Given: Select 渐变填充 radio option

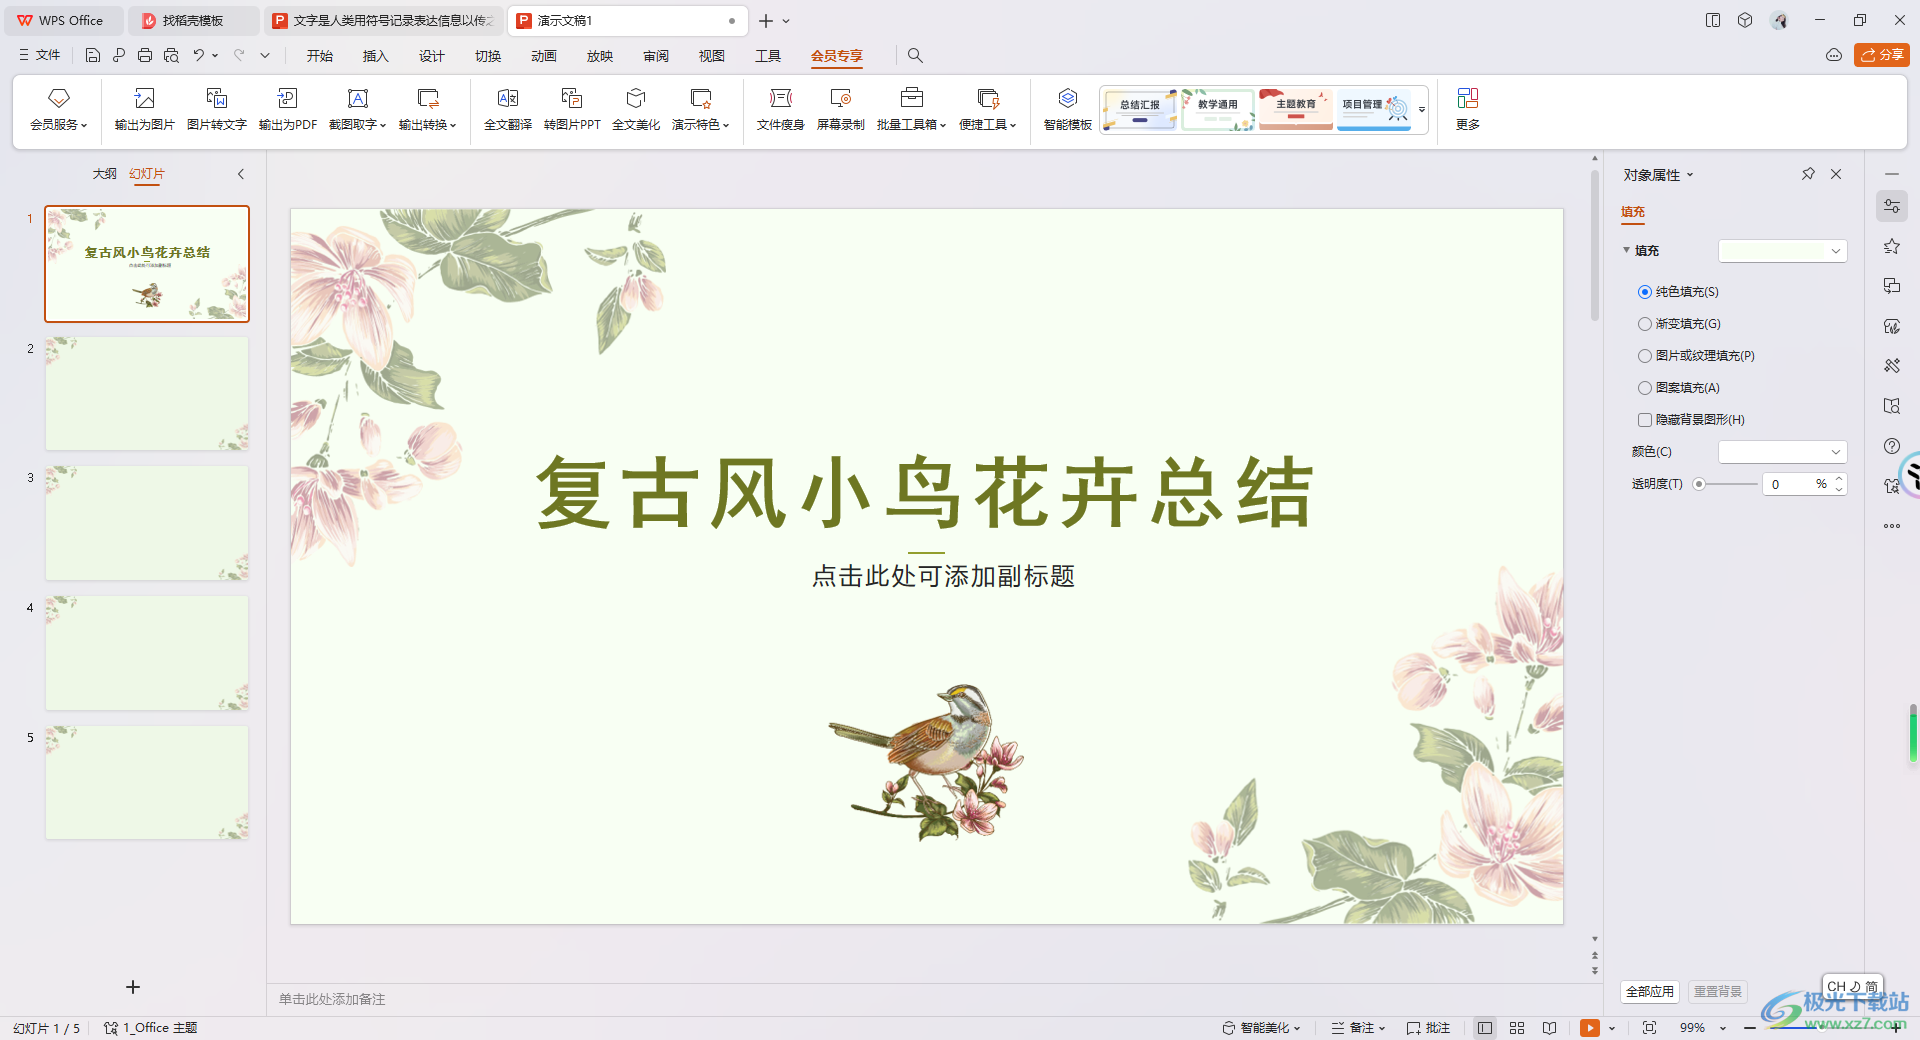Looking at the screenshot, I should click(x=1645, y=324).
